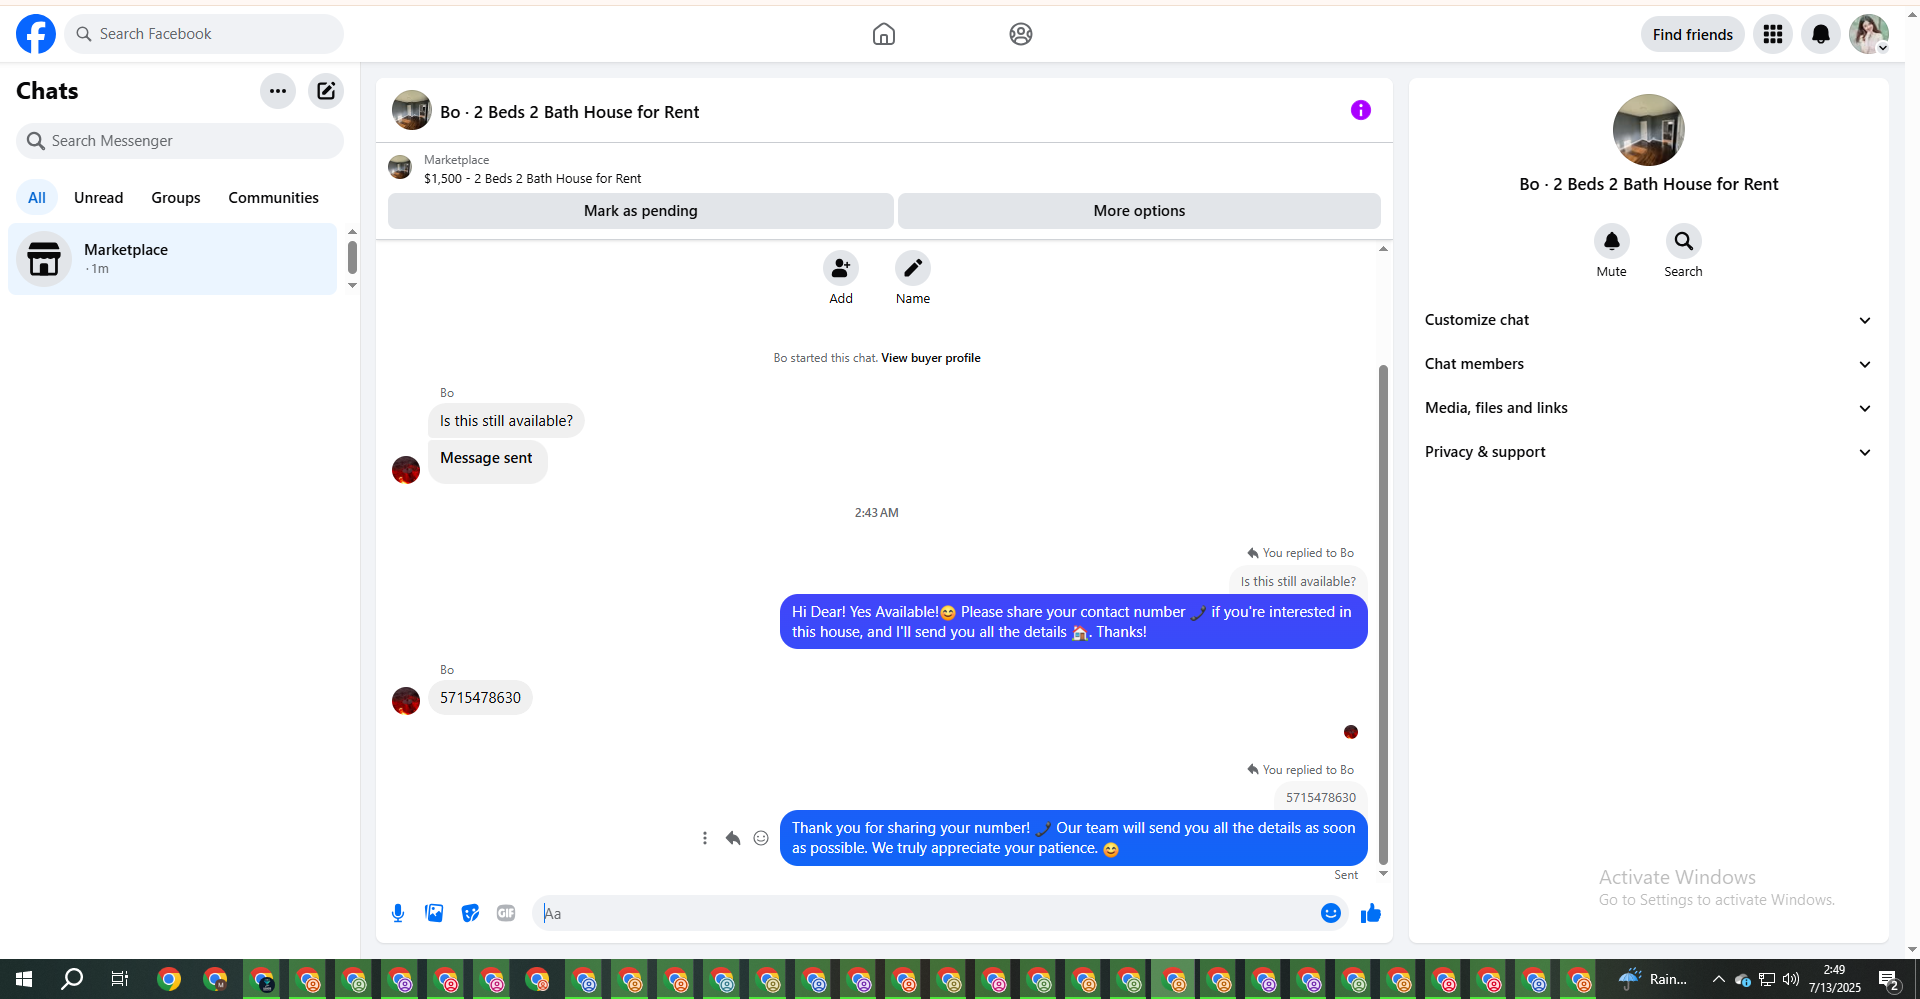This screenshot has width=1920, height=999.
Task: Send a thumbs-up like
Action: click(1371, 913)
